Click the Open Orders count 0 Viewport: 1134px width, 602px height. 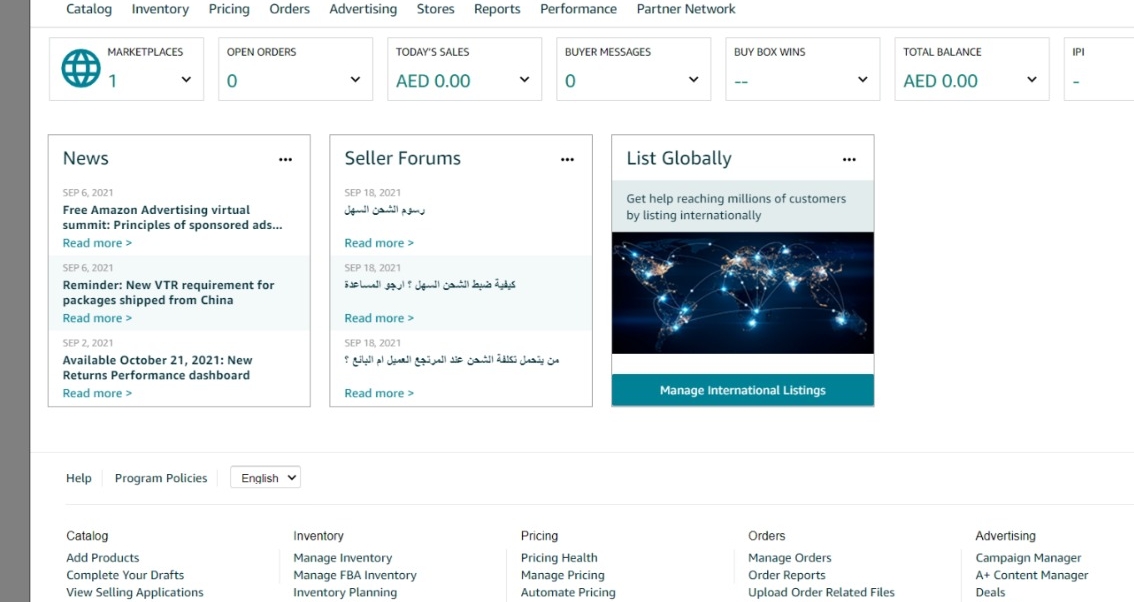point(232,81)
